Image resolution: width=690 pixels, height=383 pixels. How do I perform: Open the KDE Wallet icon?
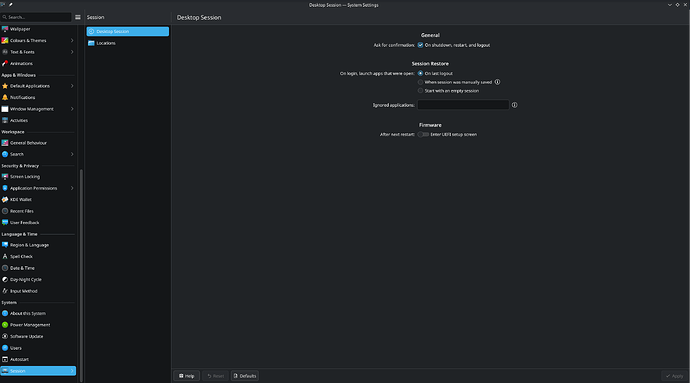coord(5,199)
